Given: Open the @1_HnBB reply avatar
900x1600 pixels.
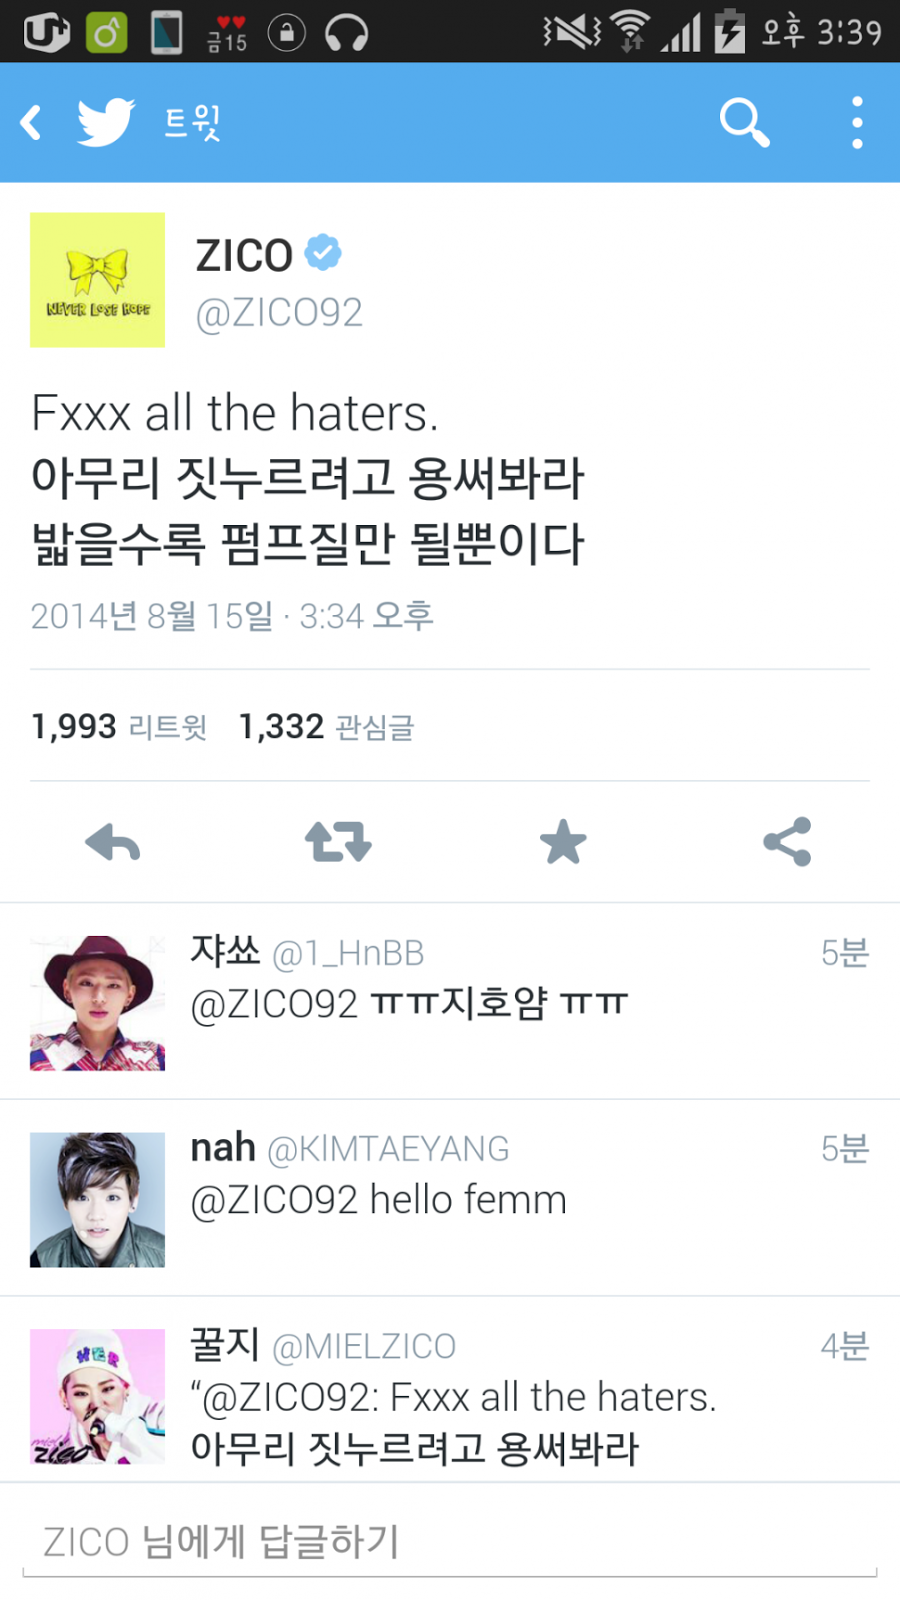Looking at the screenshot, I should (x=97, y=1003).
